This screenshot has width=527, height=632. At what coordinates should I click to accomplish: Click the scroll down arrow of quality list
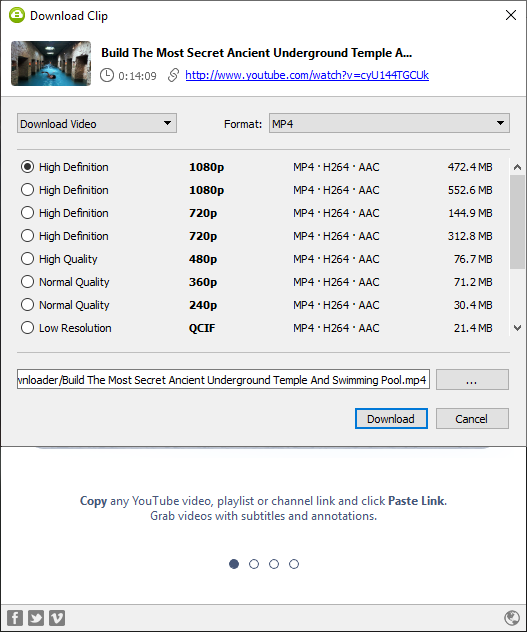[x=517, y=328]
